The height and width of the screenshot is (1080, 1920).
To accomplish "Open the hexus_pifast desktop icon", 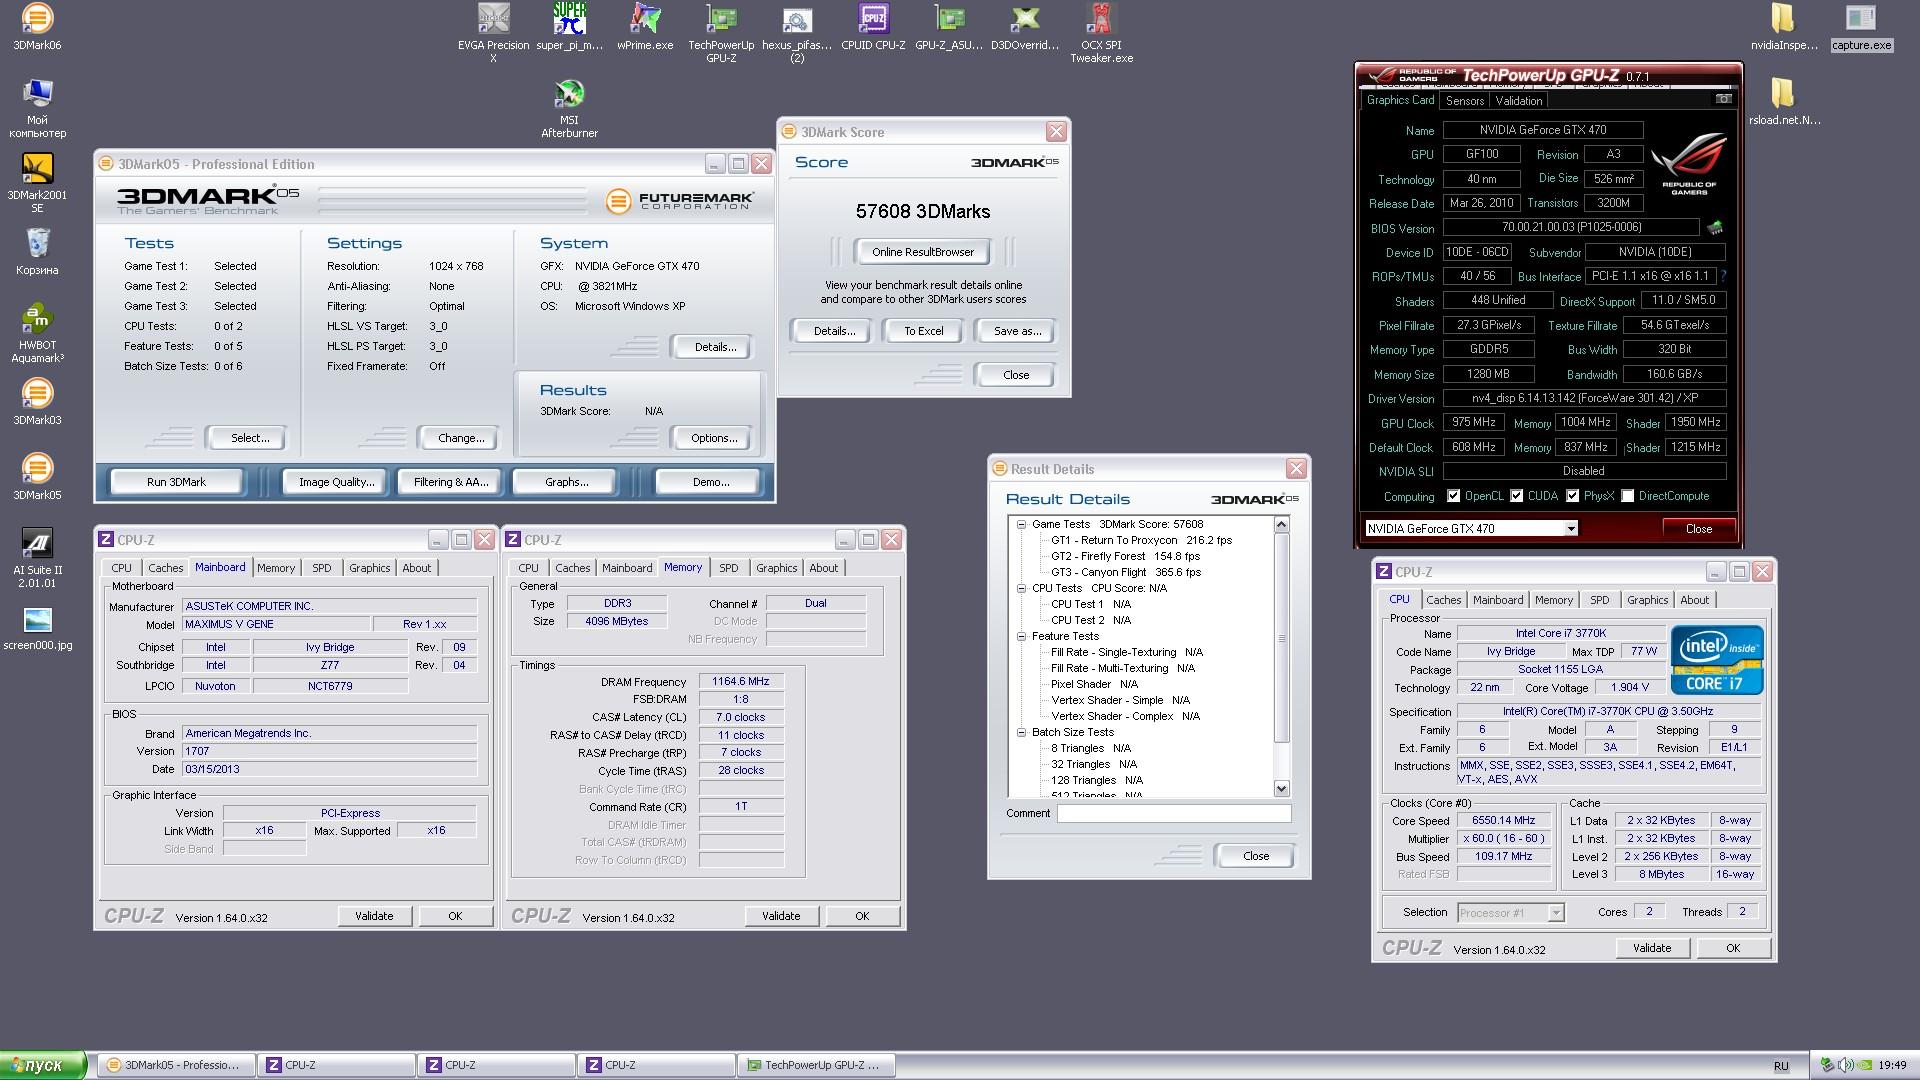I will click(x=797, y=32).
